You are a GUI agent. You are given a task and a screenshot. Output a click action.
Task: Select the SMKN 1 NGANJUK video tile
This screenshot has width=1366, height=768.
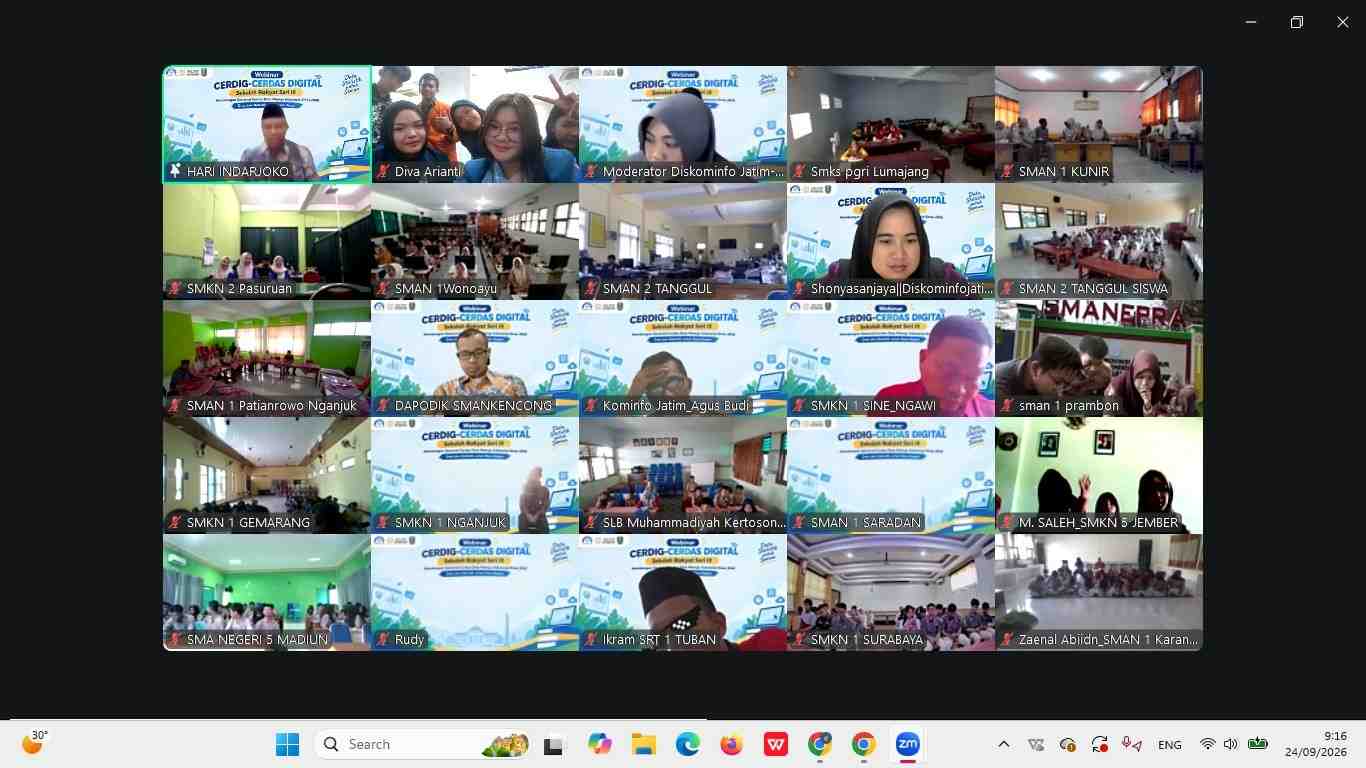click(x=475, y=475)
